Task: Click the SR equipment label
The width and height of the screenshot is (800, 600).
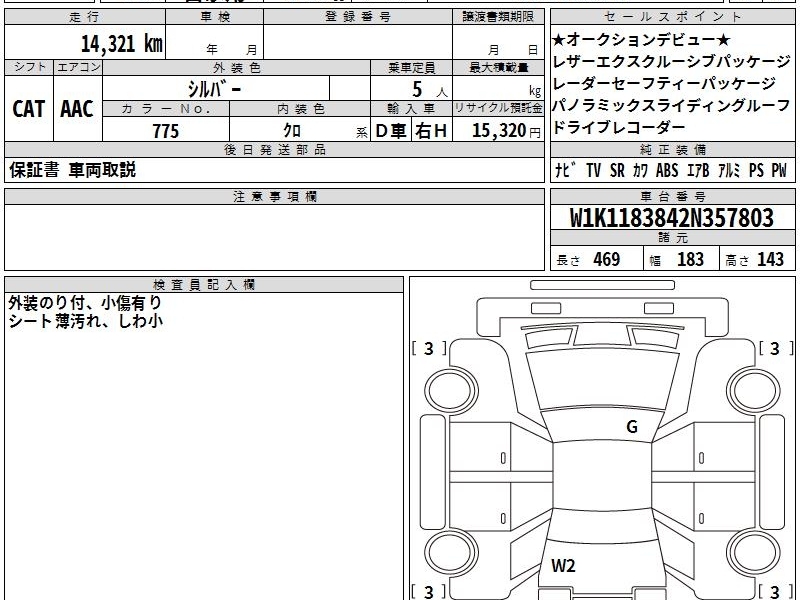Action: pos(617,170)
